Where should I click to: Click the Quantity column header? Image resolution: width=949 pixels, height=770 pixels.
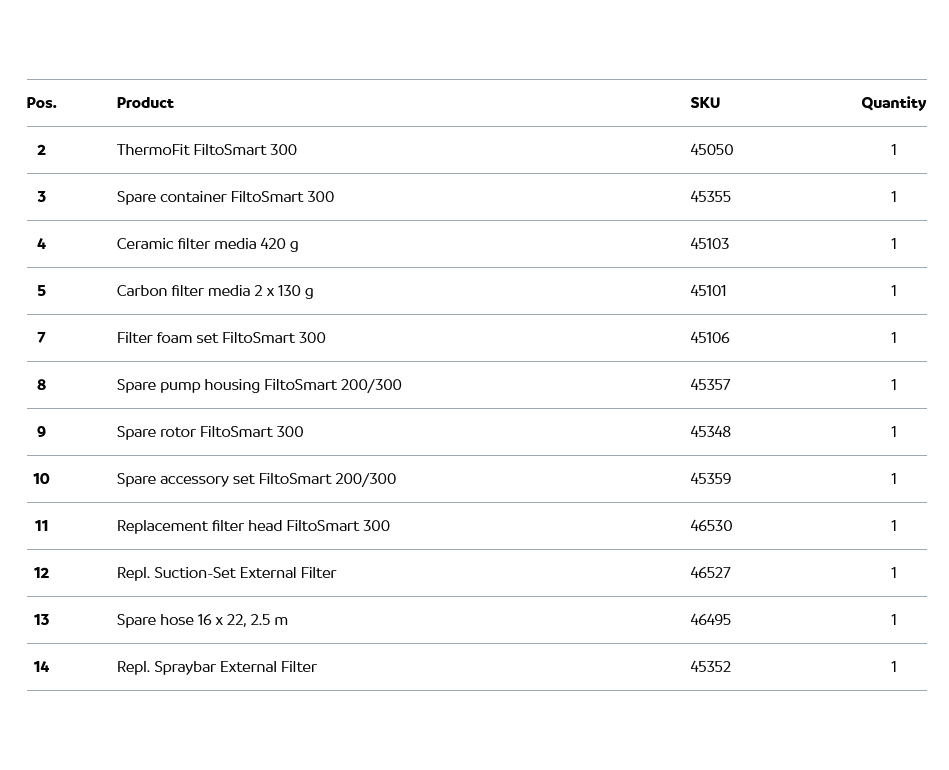[893, 103]
